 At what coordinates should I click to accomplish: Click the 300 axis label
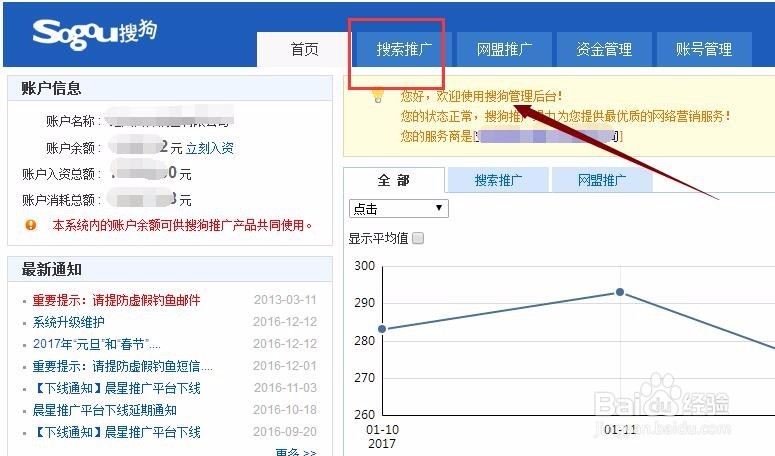click(364, 266)
